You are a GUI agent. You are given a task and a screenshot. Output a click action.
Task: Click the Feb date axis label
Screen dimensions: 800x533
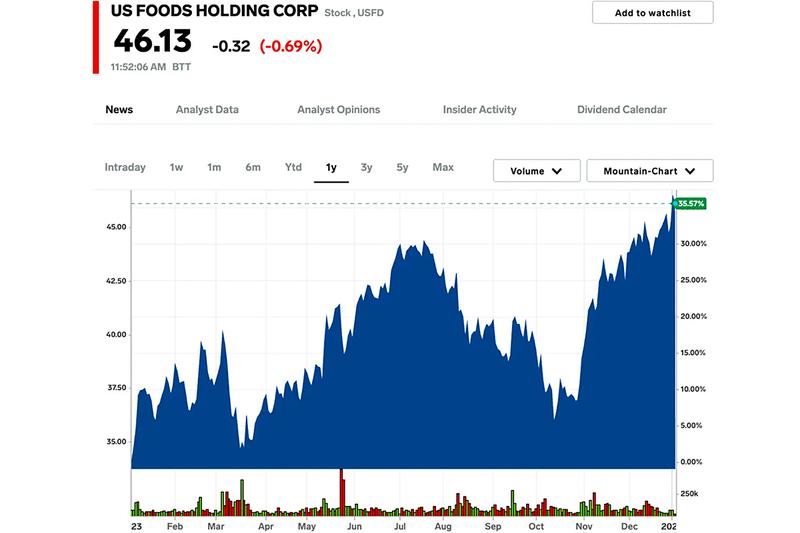(x=174, y=526)
